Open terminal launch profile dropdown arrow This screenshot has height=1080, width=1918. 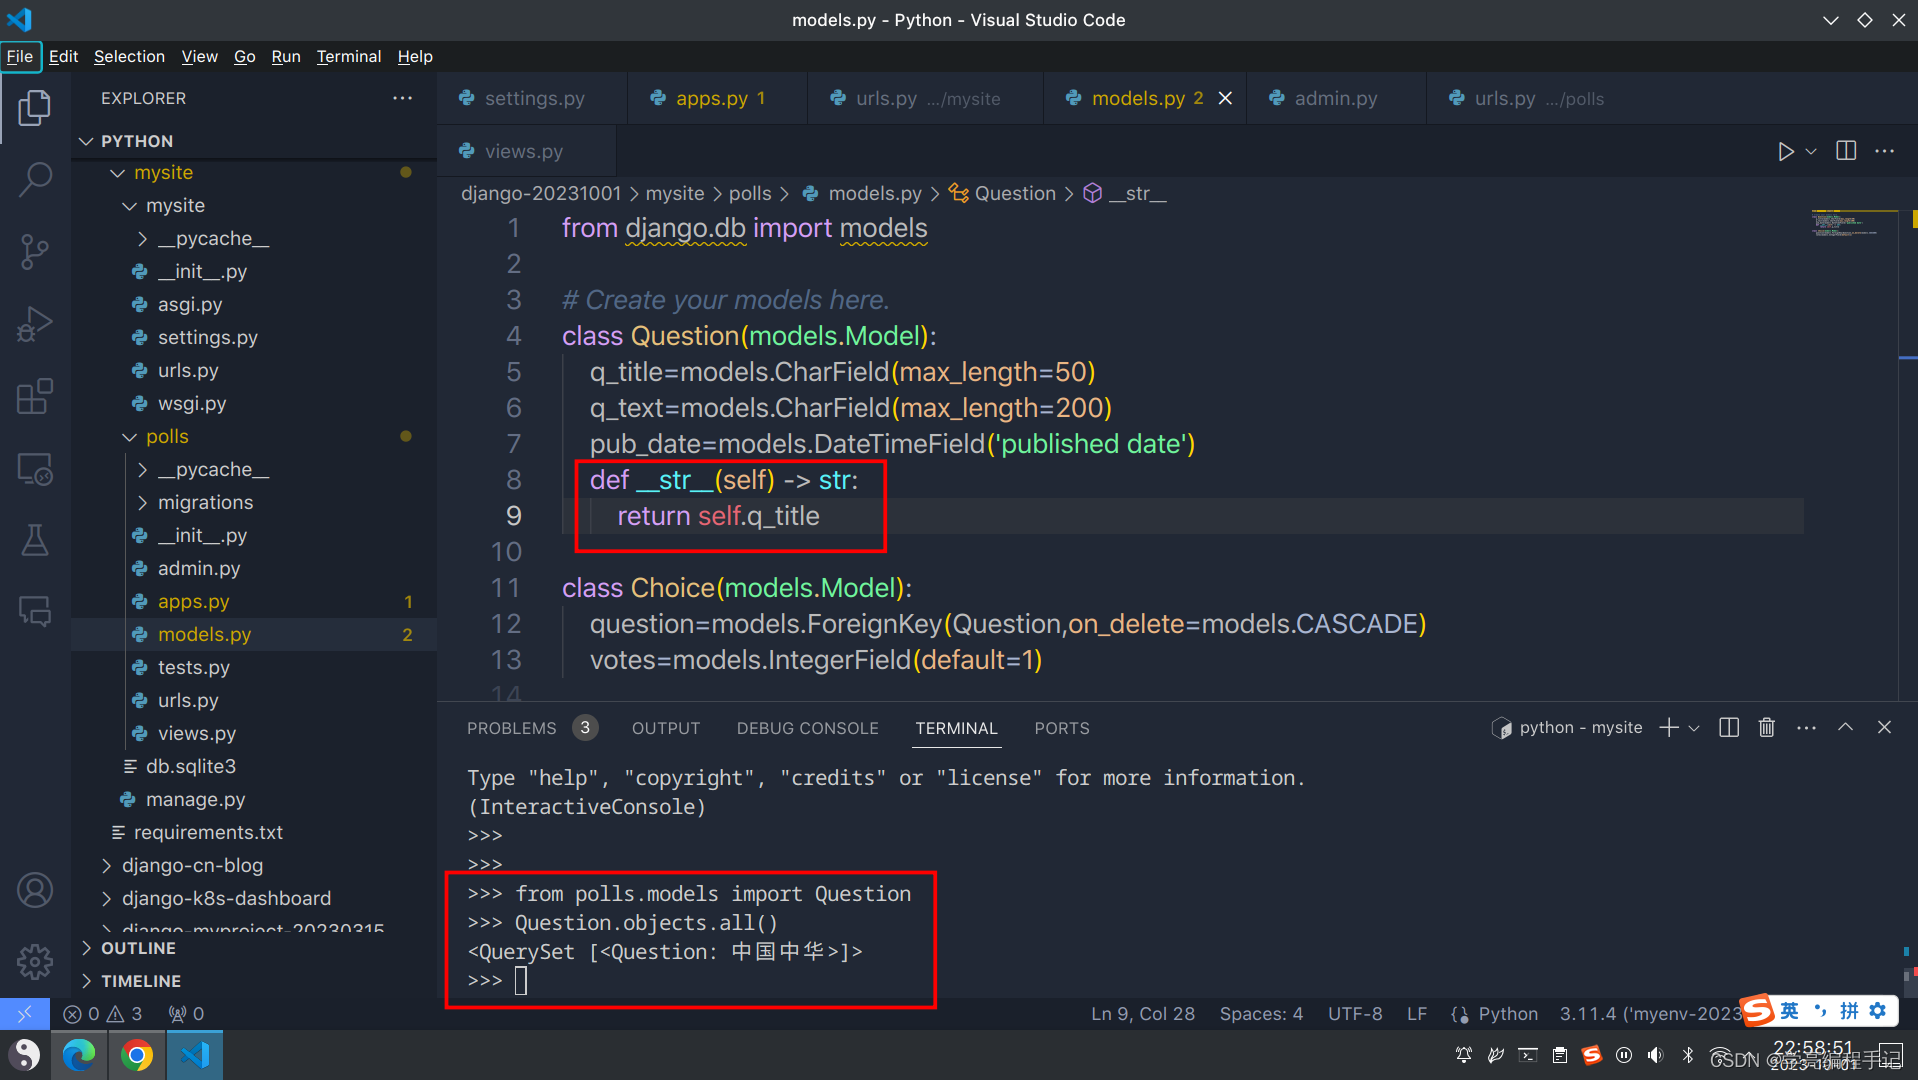1694,728
